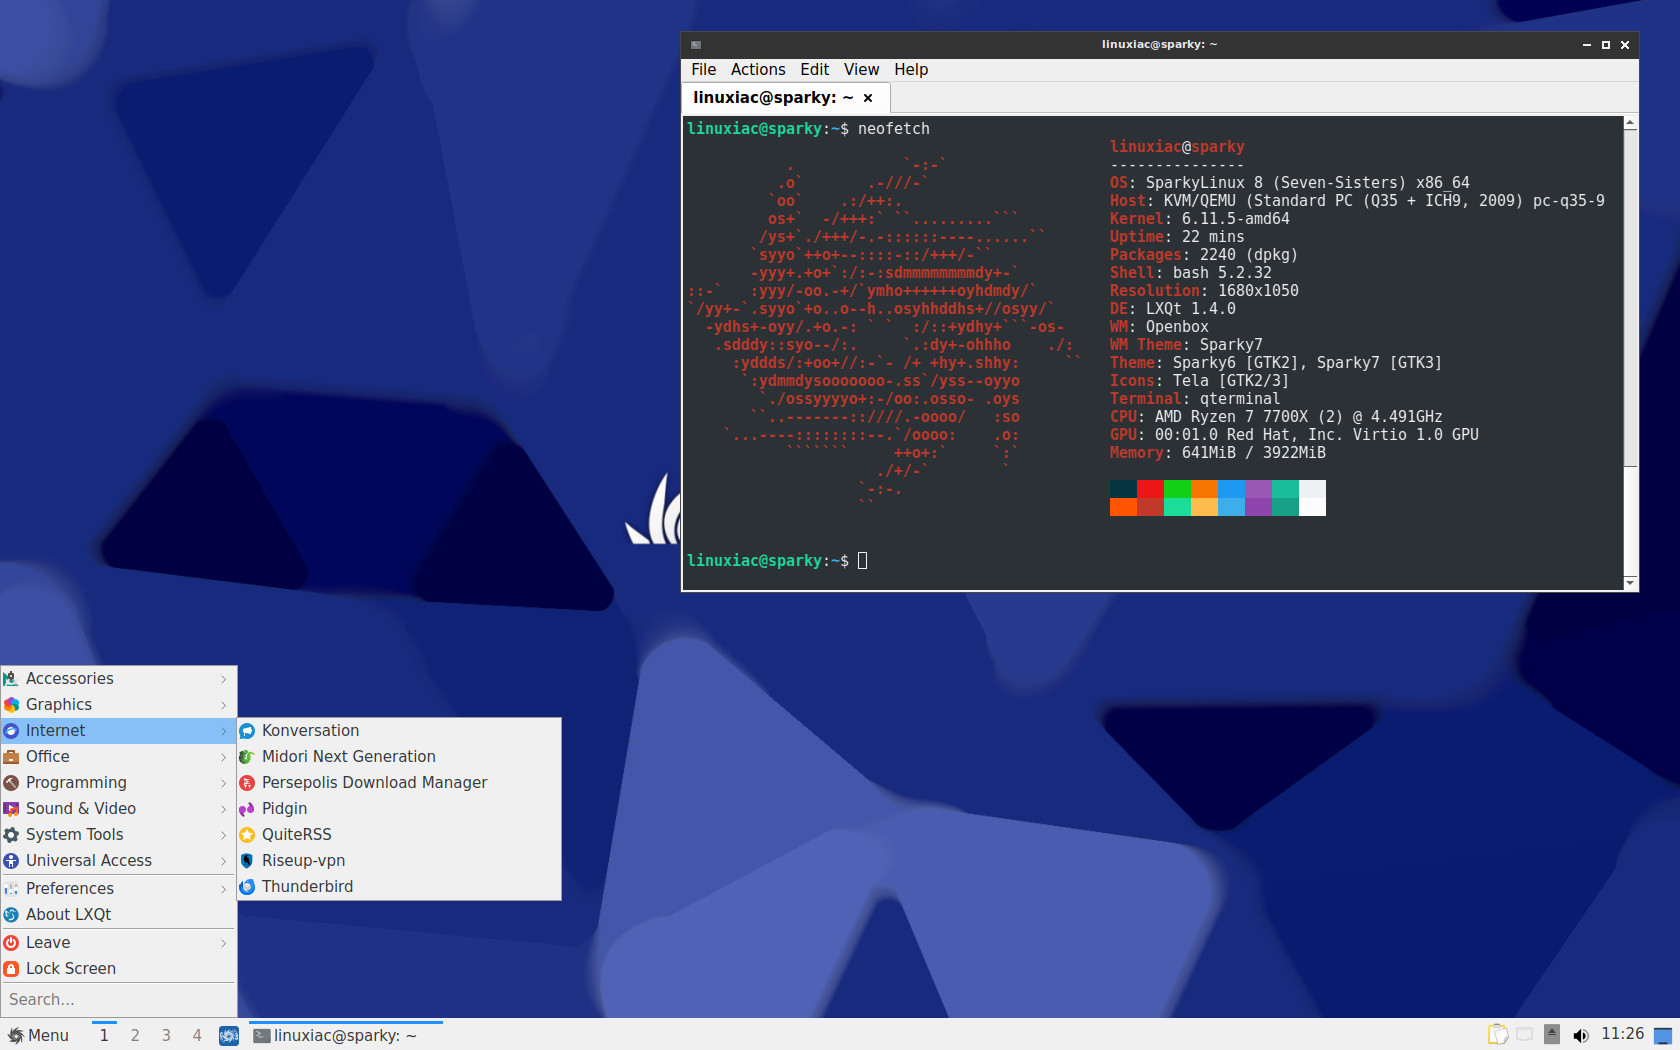
Task: Click the 'Memory: 641MiB / 3922MiB' line
Action: point(1218,453)
